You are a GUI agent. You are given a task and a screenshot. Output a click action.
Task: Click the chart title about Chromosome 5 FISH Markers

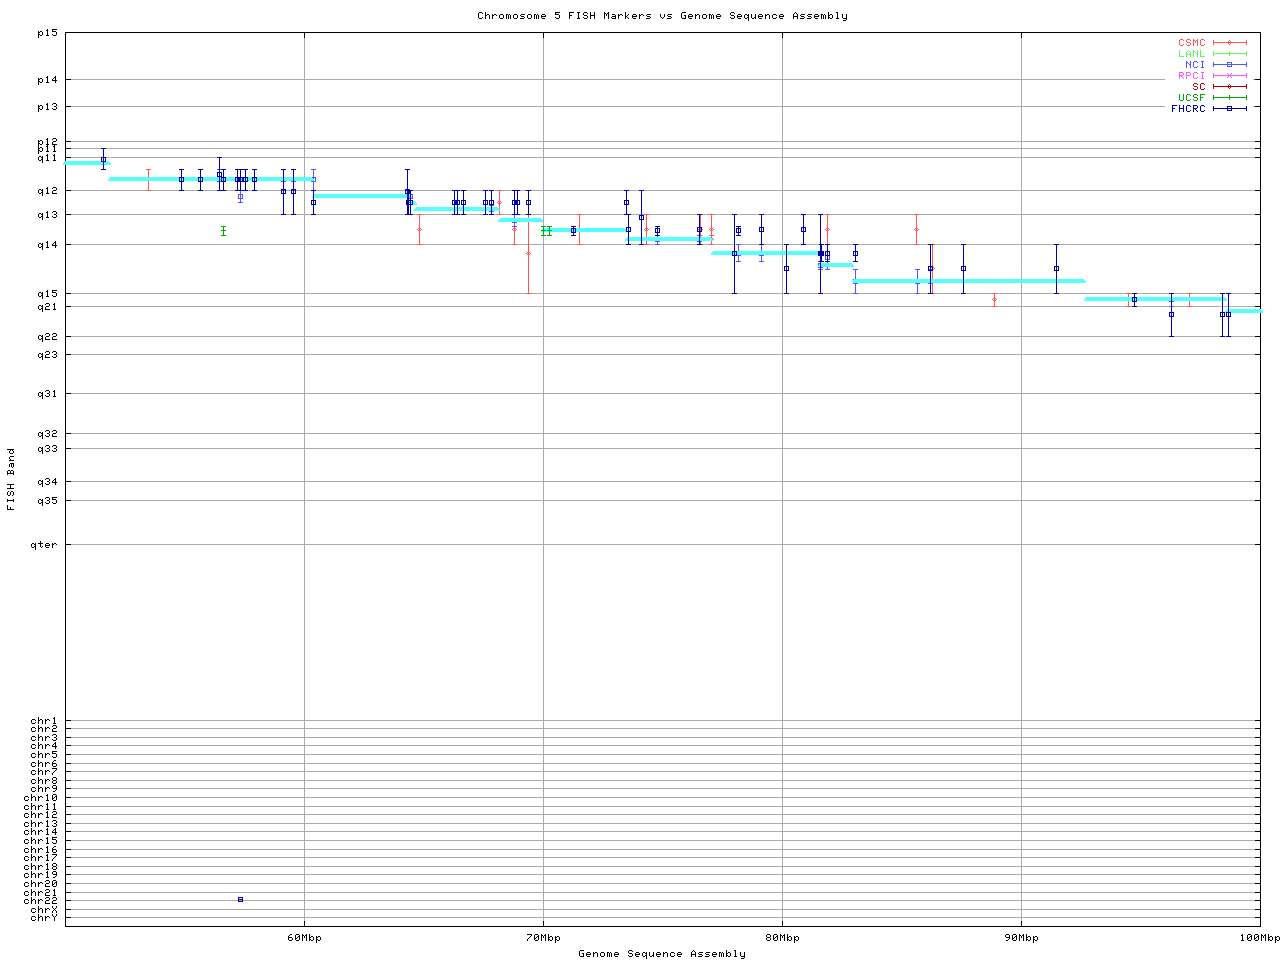[662, 16]
